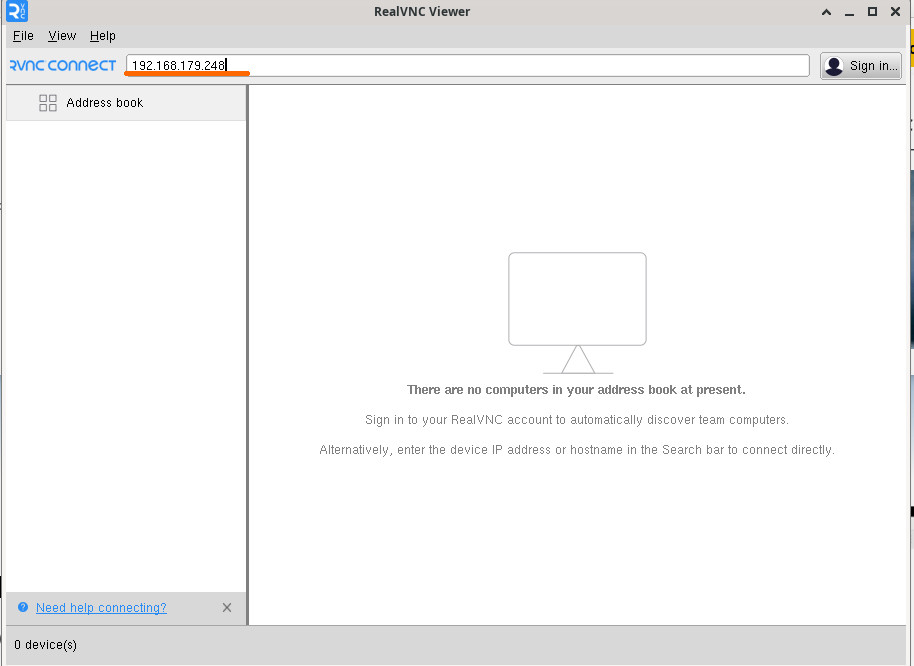Click the blue help question mark icon
The image size is (914, 666).
tap(23, 607)
